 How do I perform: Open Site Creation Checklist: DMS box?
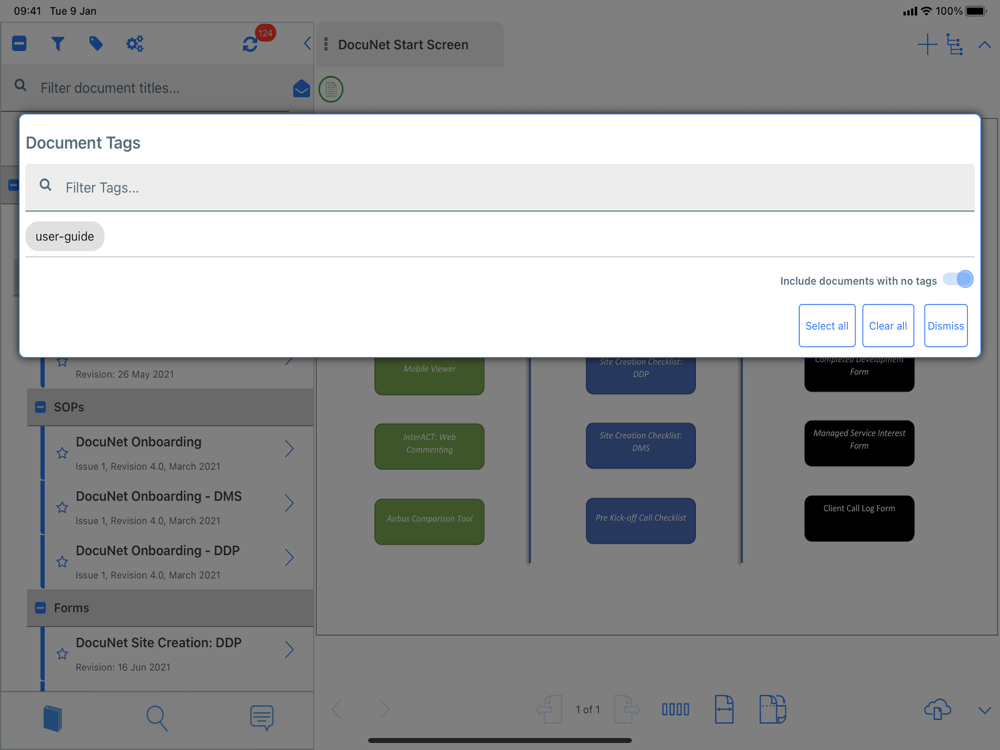point(640,445)
